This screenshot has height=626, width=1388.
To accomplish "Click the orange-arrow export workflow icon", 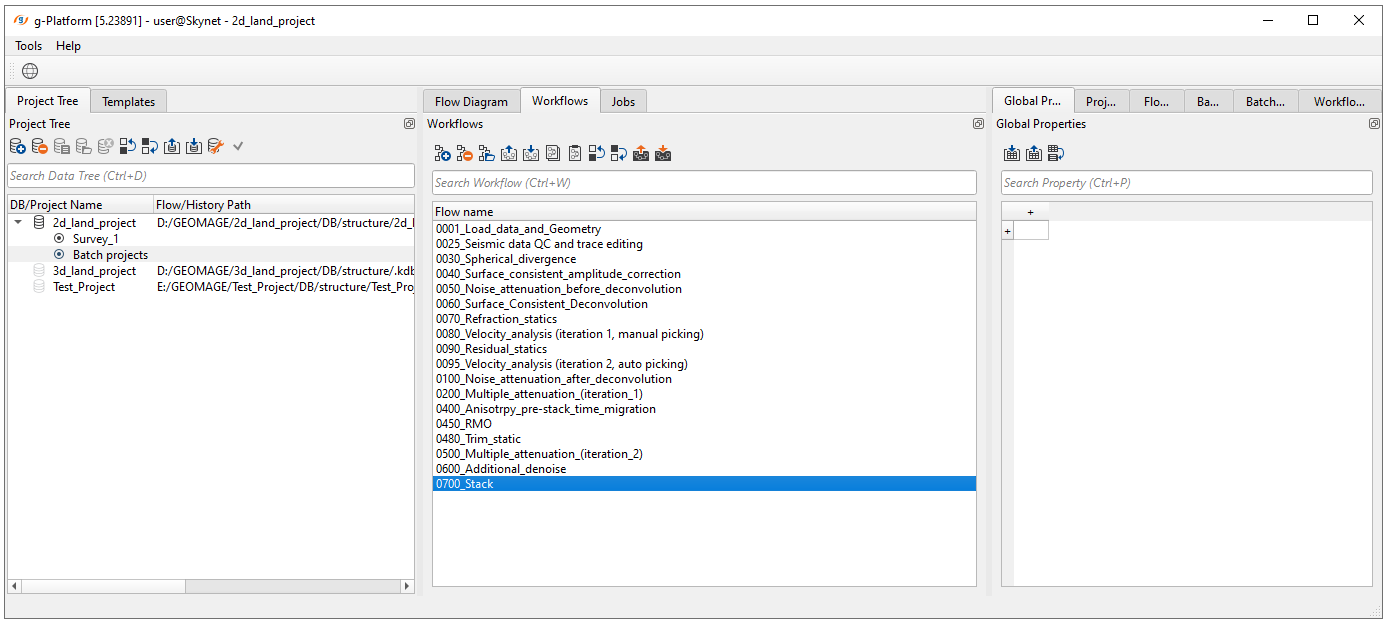I will [641, 154].
